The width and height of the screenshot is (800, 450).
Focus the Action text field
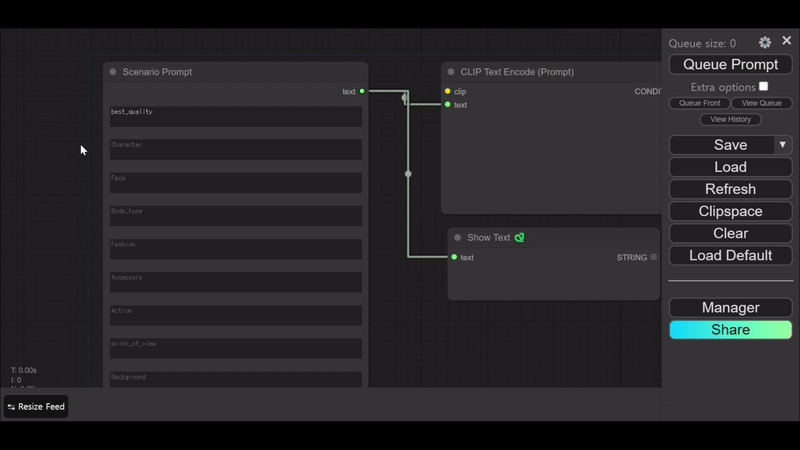(x=236, y=315)
